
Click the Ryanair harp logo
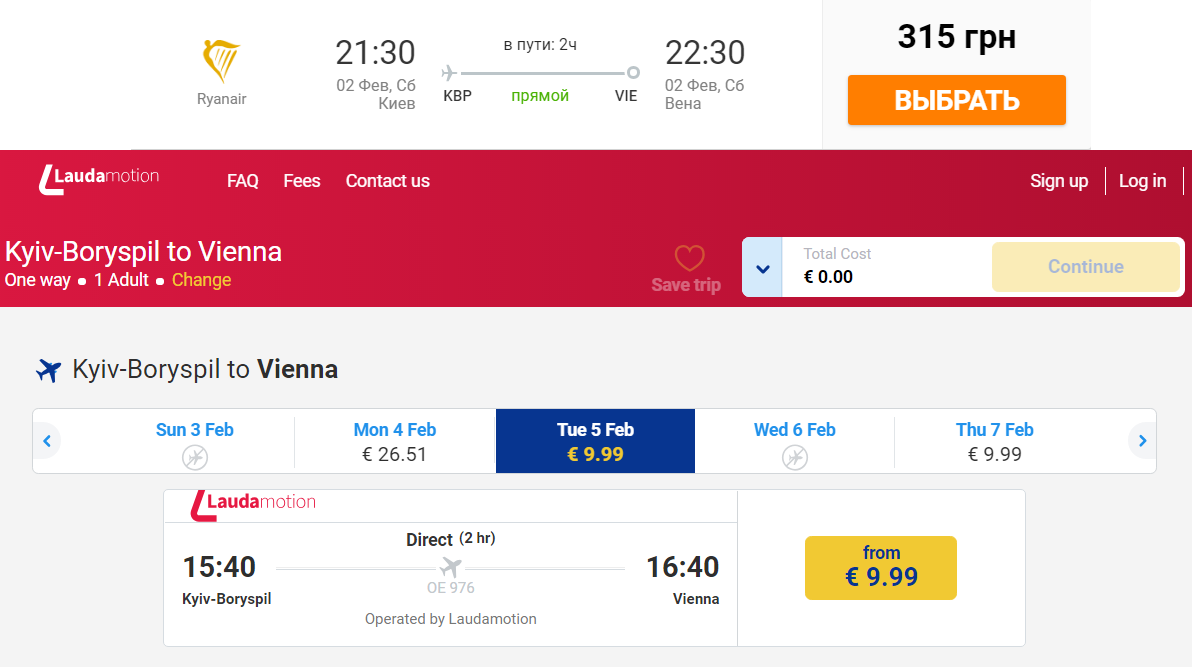tap(221, 62)
